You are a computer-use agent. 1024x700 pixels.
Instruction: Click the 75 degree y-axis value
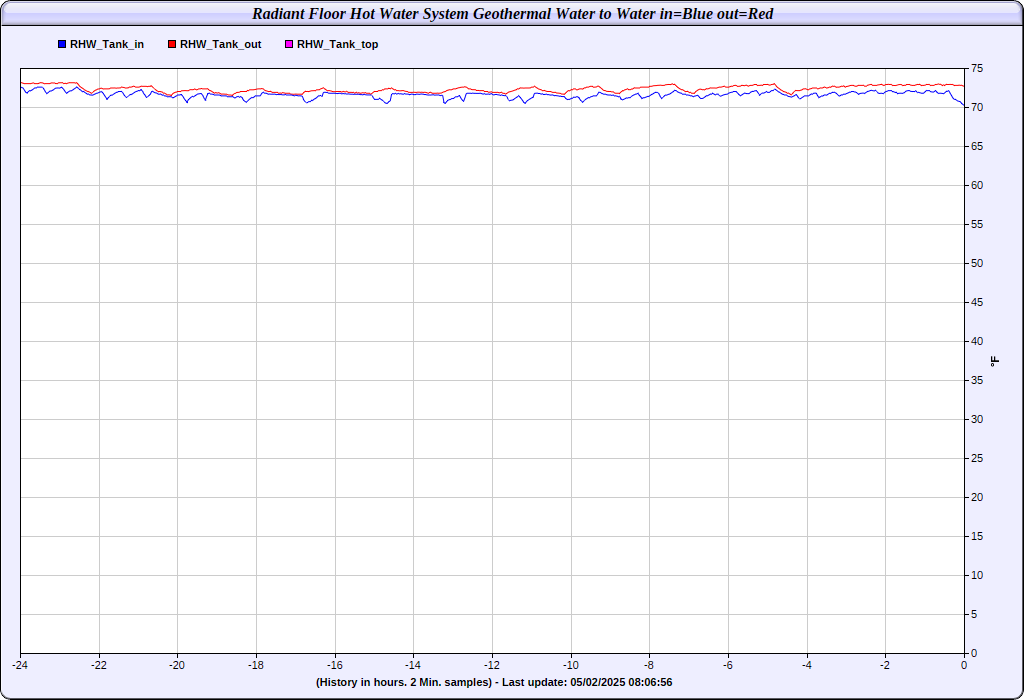[x=977, y=69]
